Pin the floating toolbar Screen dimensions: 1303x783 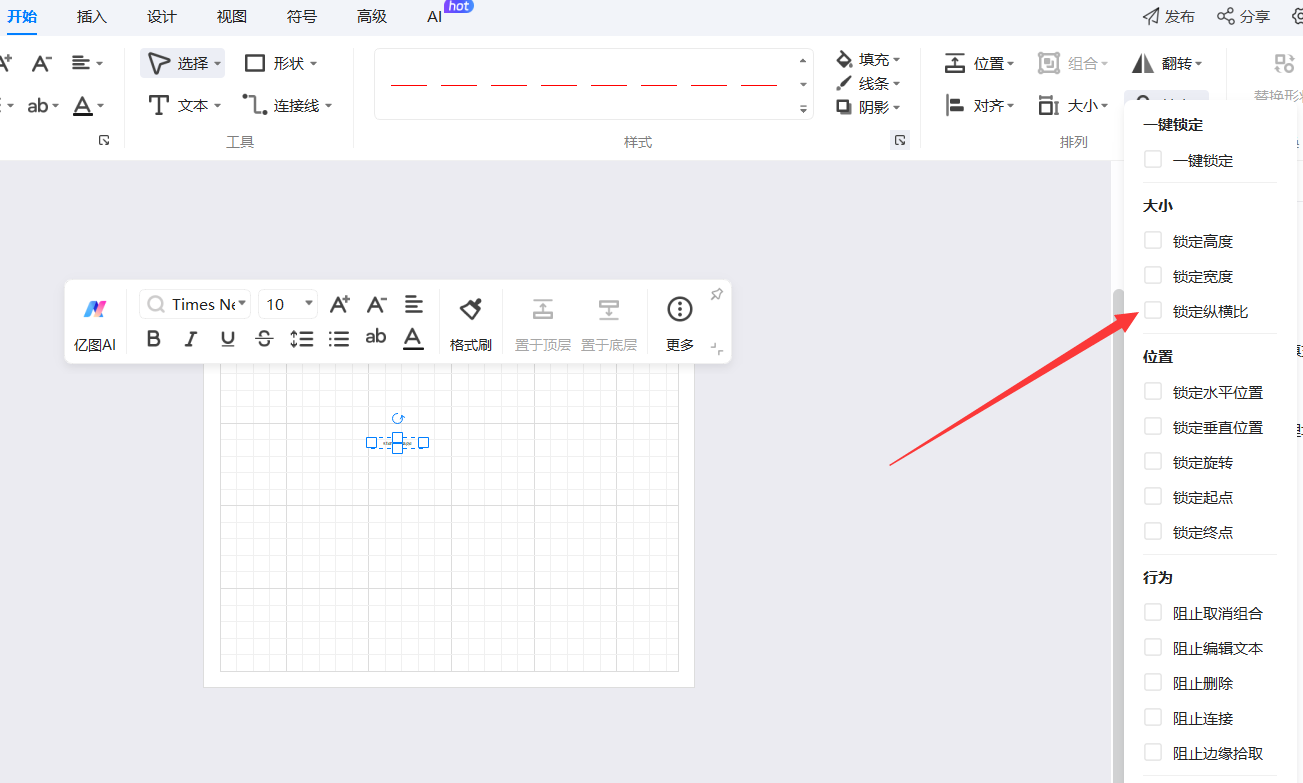point(716,294)
